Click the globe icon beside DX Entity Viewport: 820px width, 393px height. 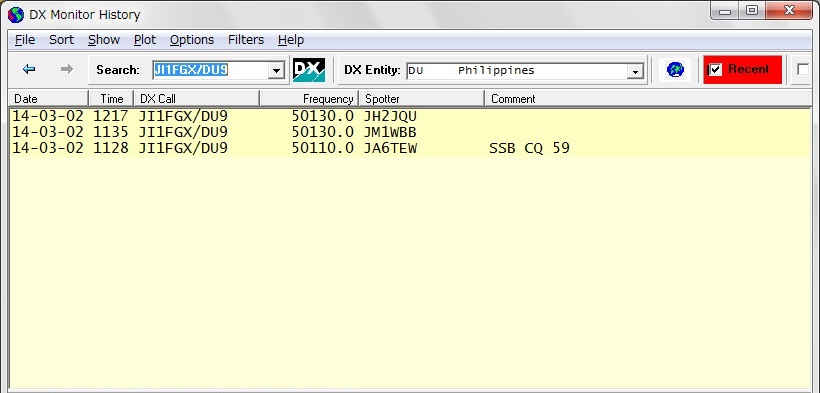pyautogui.click(x=675, y=70)
